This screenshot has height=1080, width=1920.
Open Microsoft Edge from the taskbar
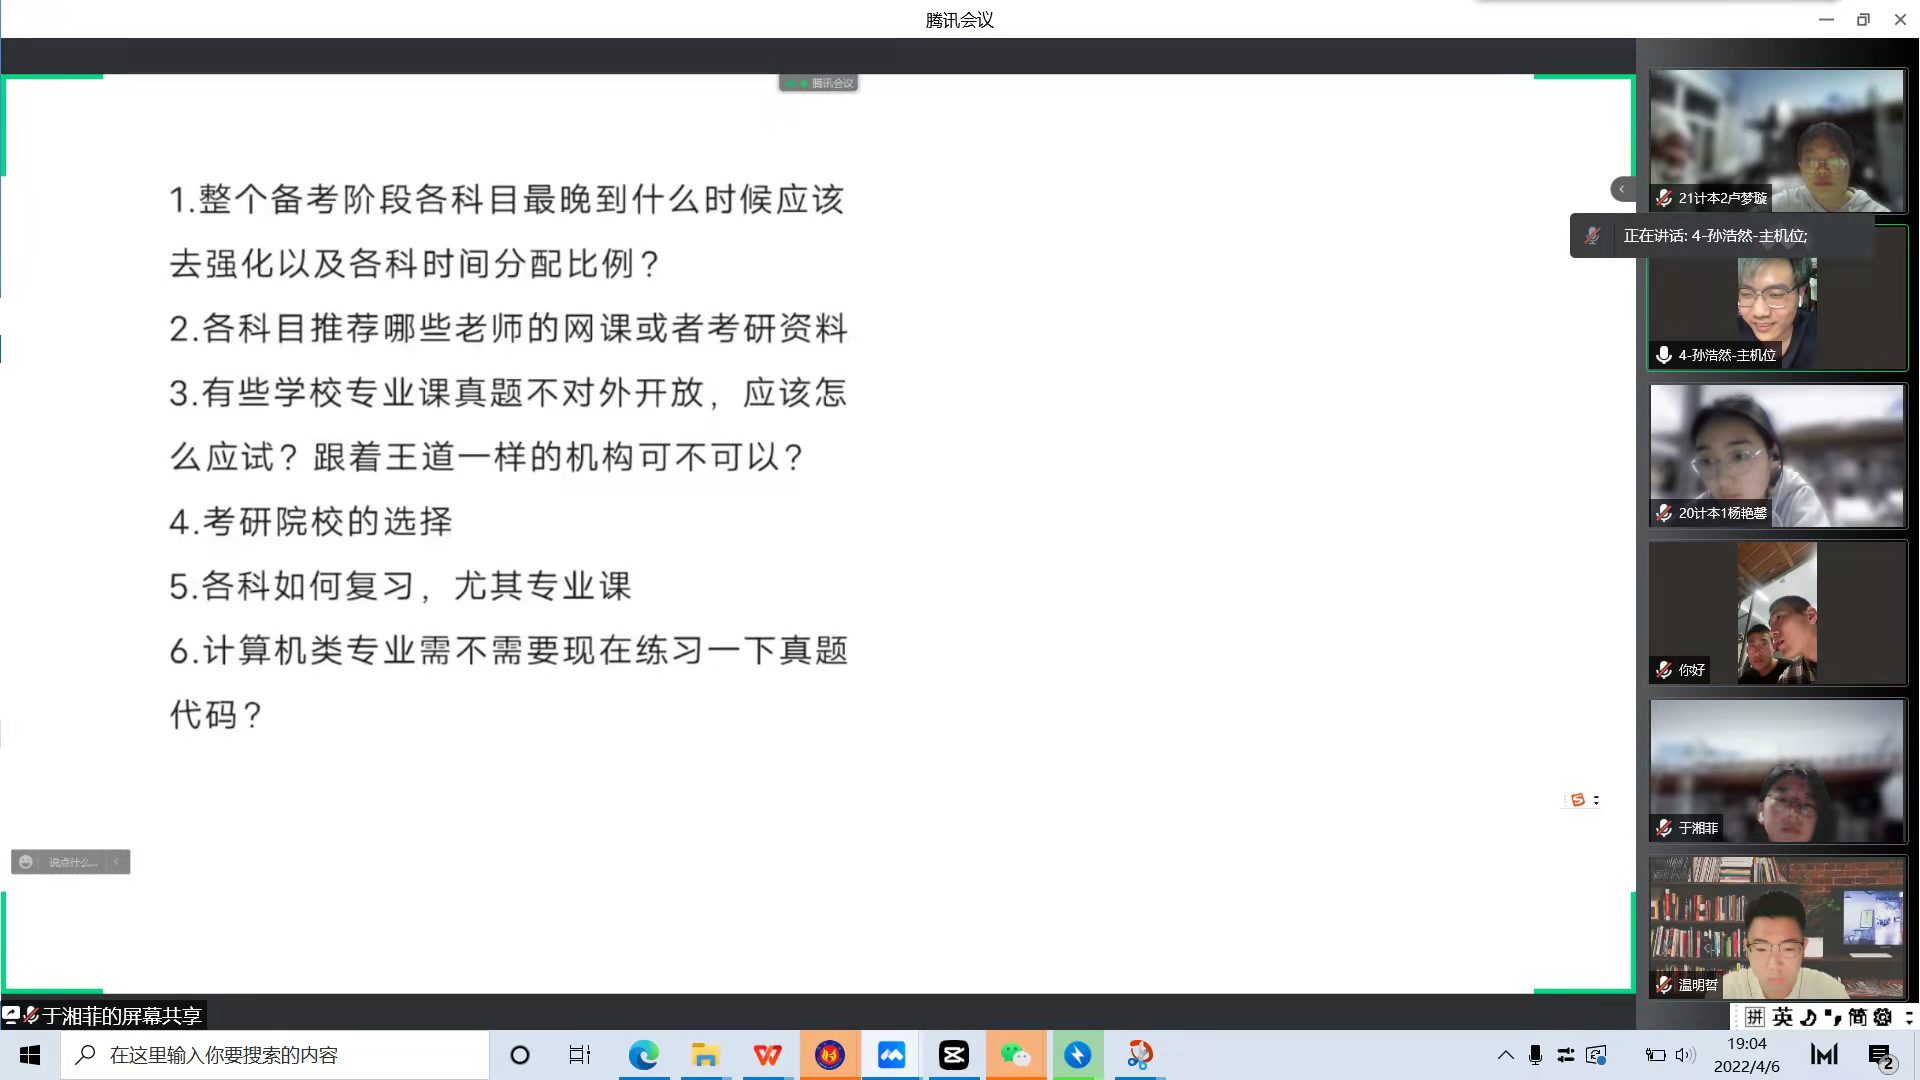pos(643,1055)
